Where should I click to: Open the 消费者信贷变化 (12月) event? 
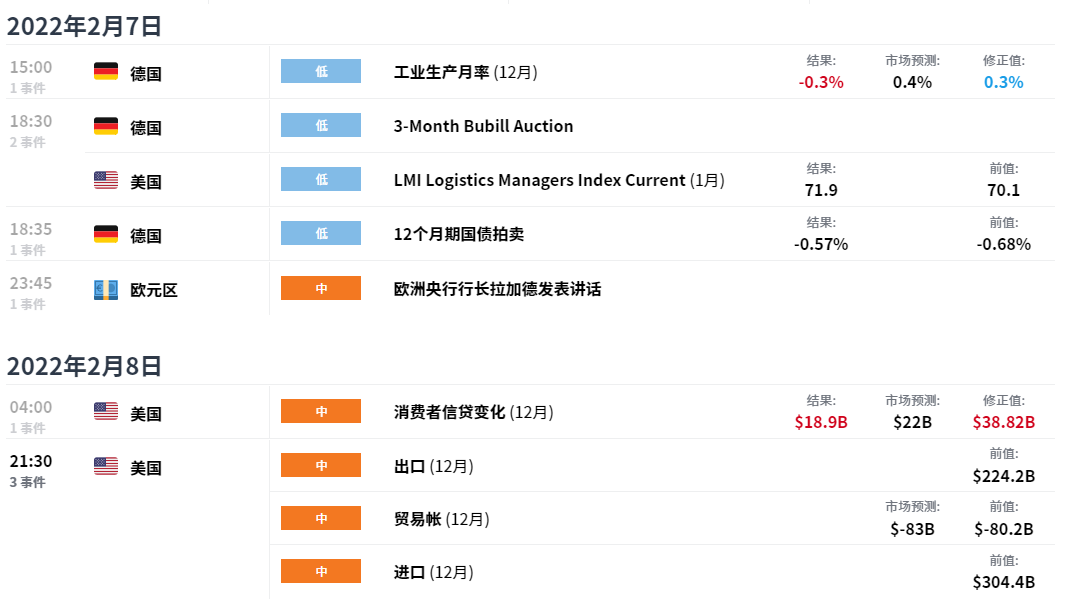pos(474,412)
